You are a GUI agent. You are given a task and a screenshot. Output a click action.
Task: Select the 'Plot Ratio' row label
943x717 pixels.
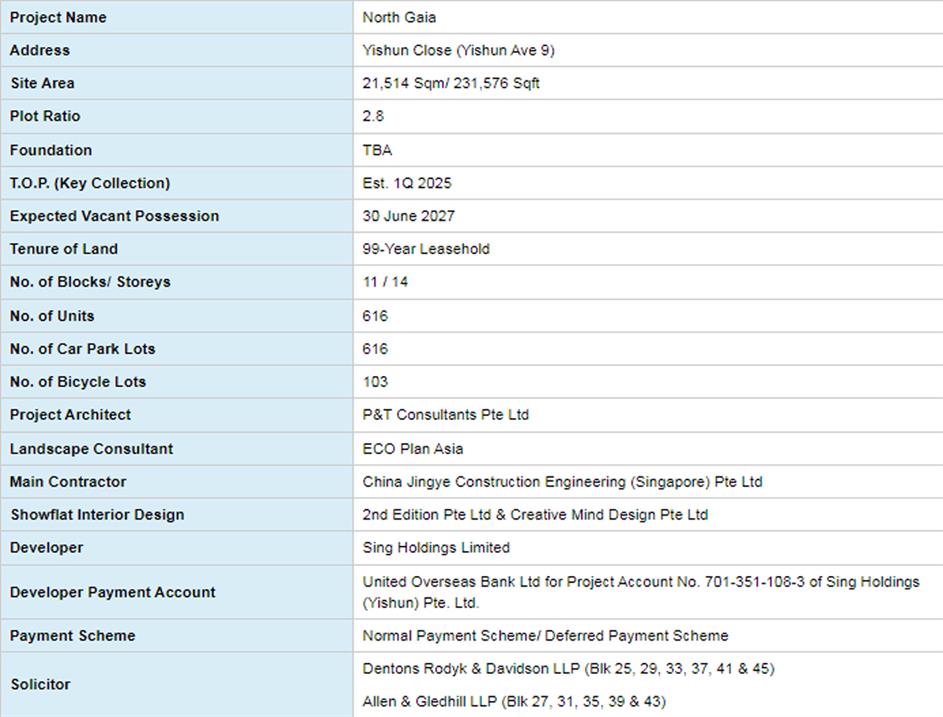tap(45, 116)
